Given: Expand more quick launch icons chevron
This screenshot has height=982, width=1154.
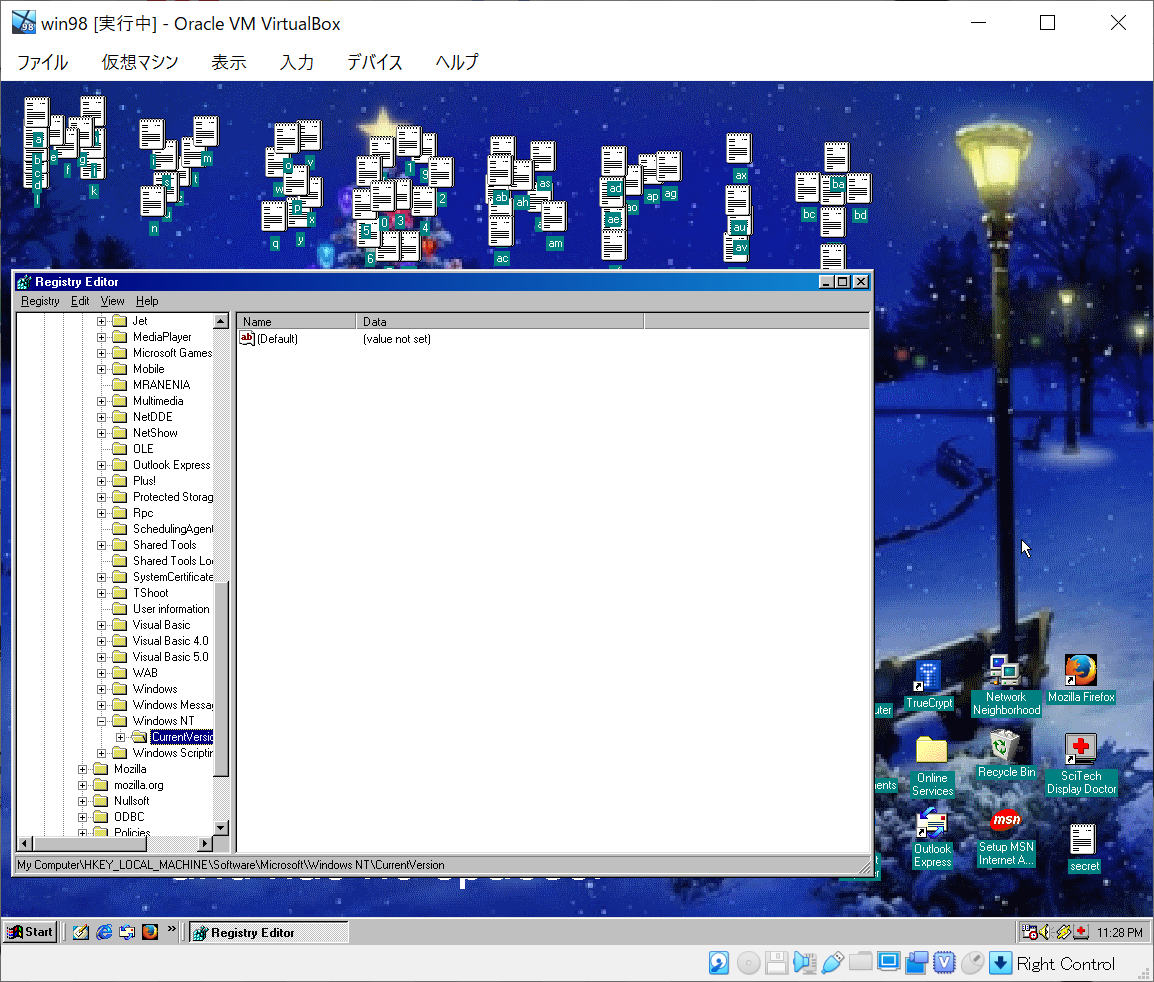Looking at the screenshot, I should (171, 929).
